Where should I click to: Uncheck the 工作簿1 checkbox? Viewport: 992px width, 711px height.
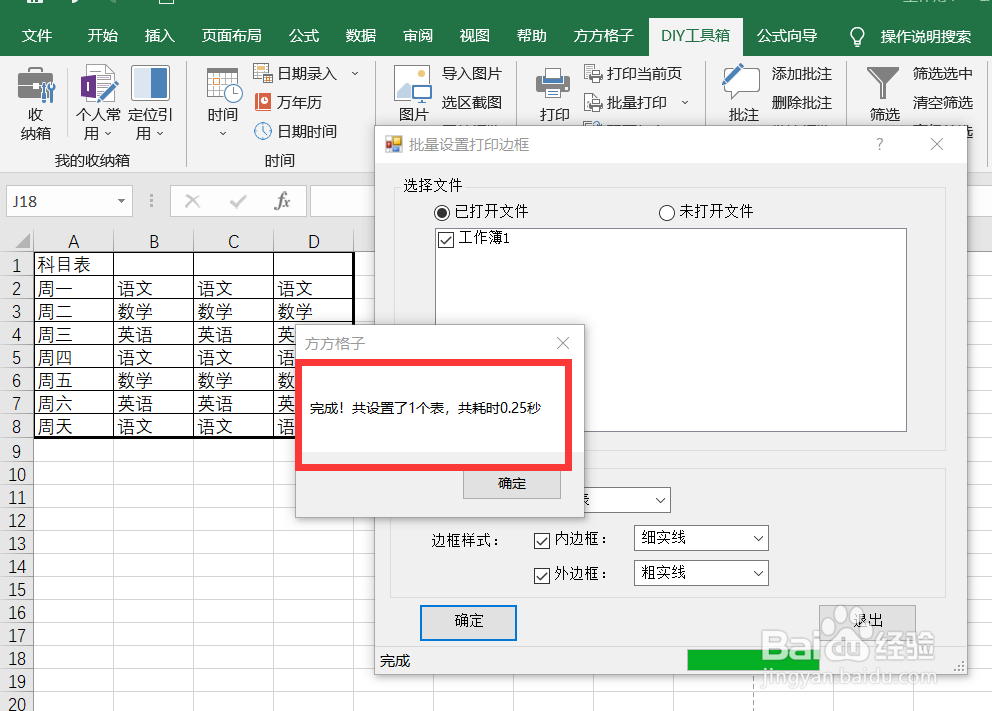[445, 240]
